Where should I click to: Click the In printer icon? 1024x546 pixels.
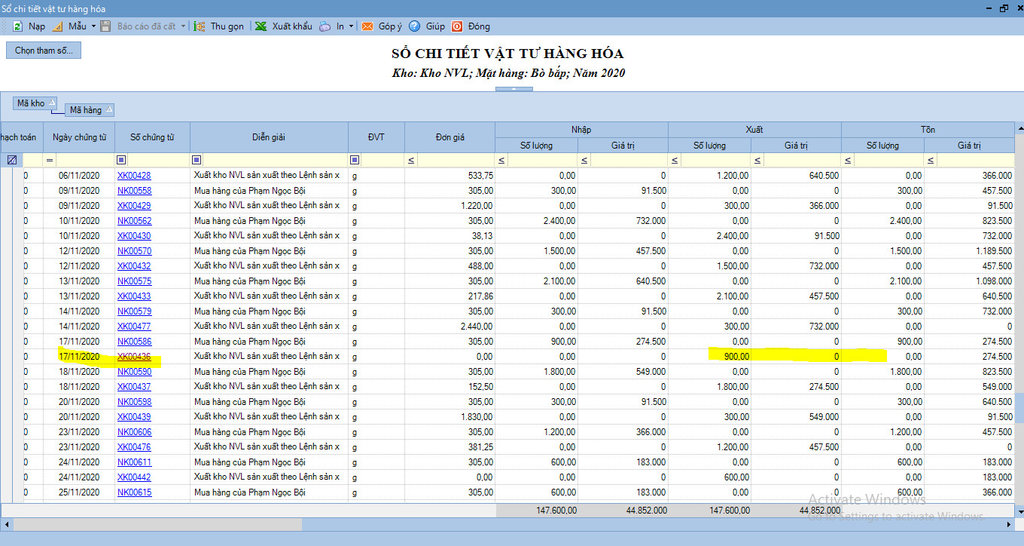tap(325, 26)
